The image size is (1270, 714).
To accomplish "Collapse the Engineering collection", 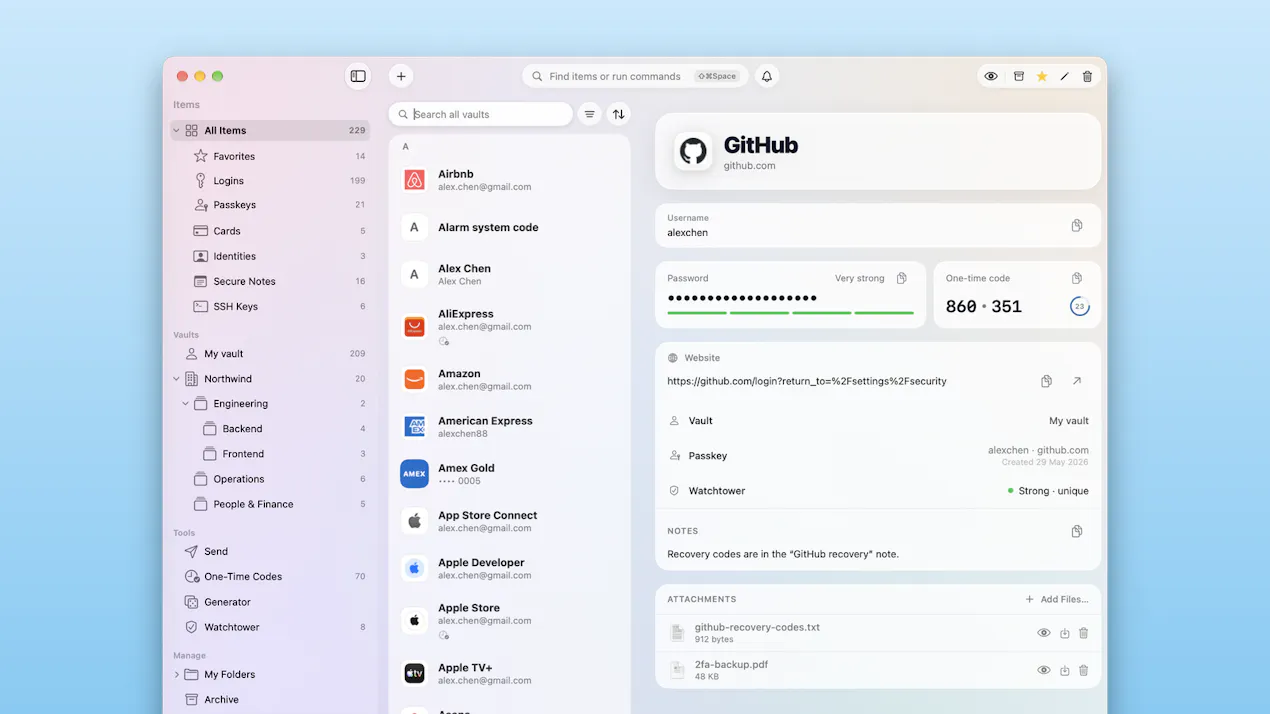I will tap(185, 404).
